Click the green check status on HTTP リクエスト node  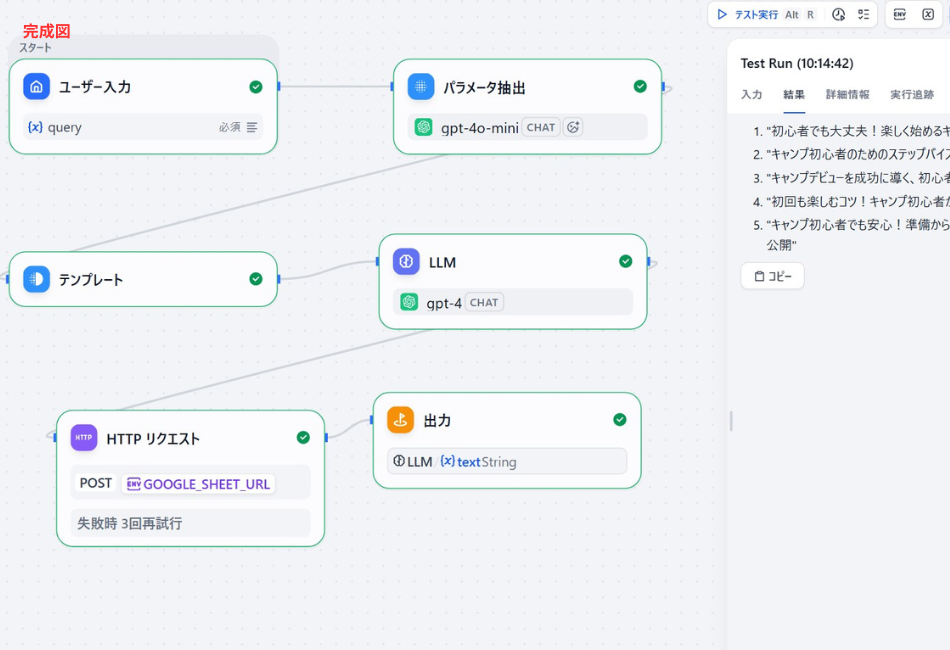click(303, 438)
